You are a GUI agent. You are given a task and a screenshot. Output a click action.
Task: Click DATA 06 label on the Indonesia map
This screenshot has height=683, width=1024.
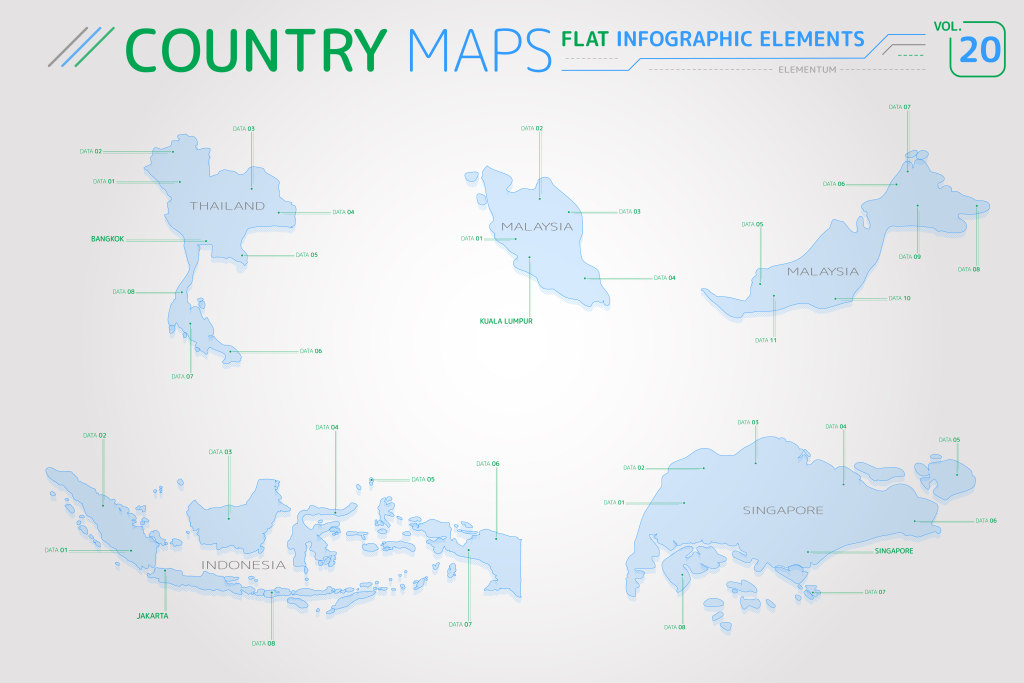(x=488, y=464)
